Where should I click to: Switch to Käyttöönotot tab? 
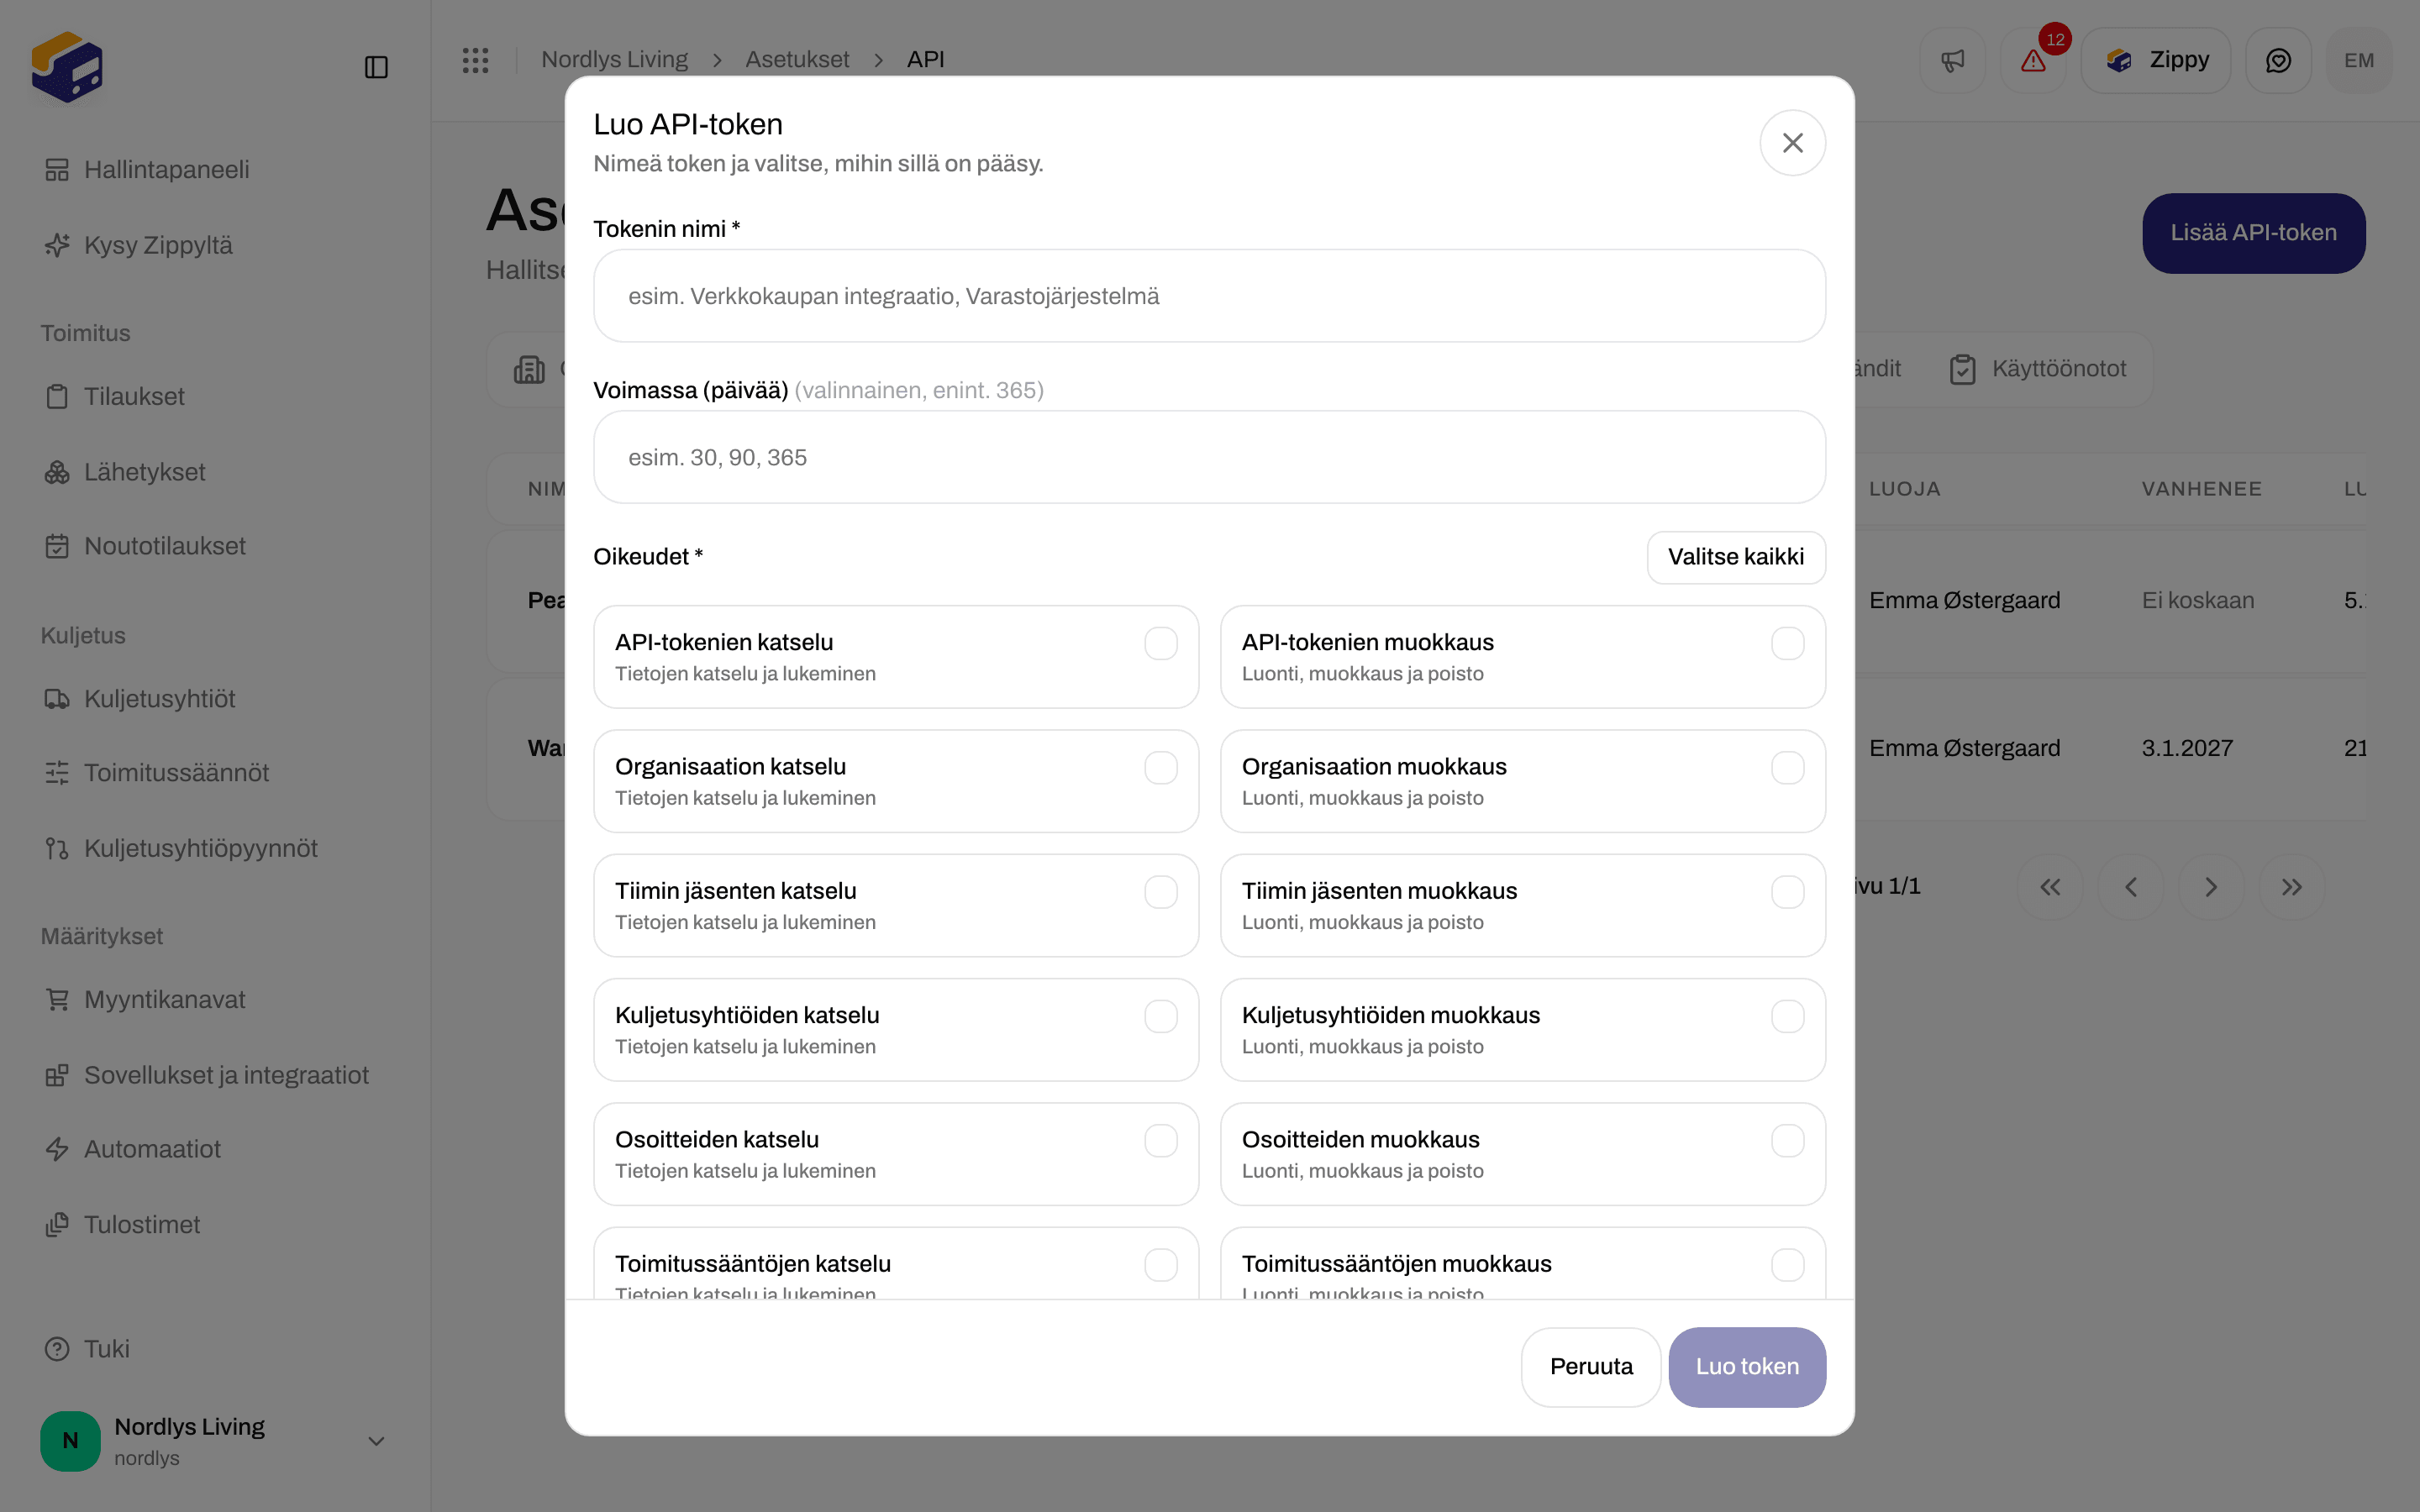point(2037,369)
